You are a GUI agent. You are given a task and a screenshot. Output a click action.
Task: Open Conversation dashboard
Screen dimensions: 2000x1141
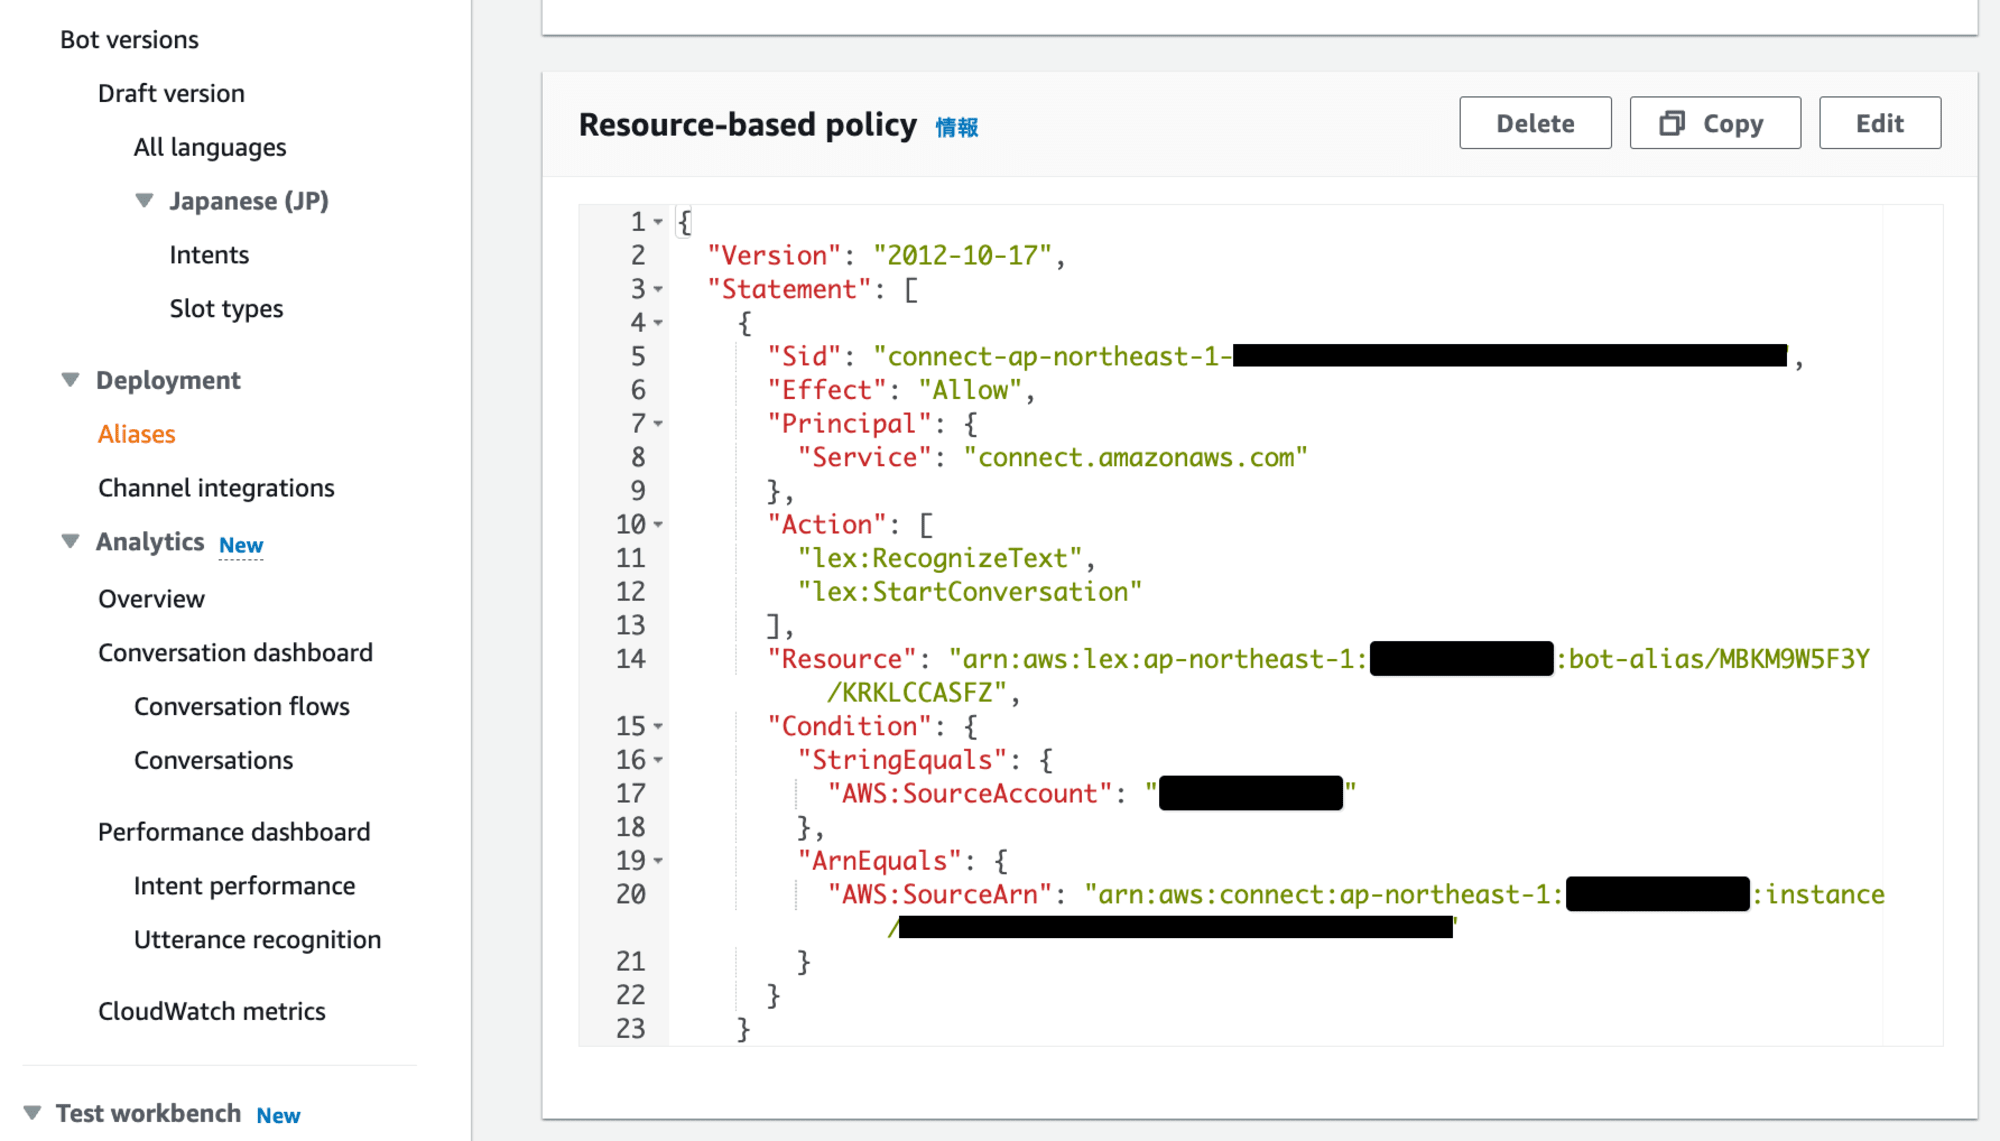click(235, 653)
